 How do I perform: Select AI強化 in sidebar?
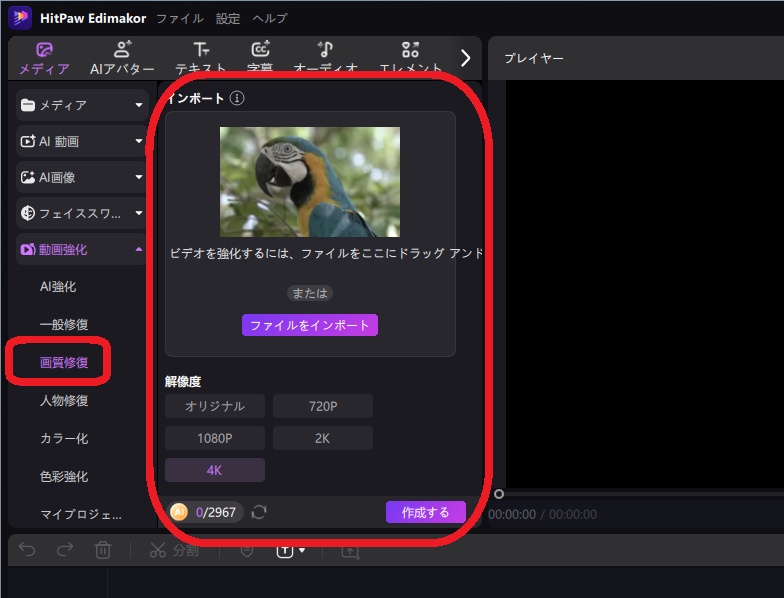pyautogui.click(x=58, y=286)
